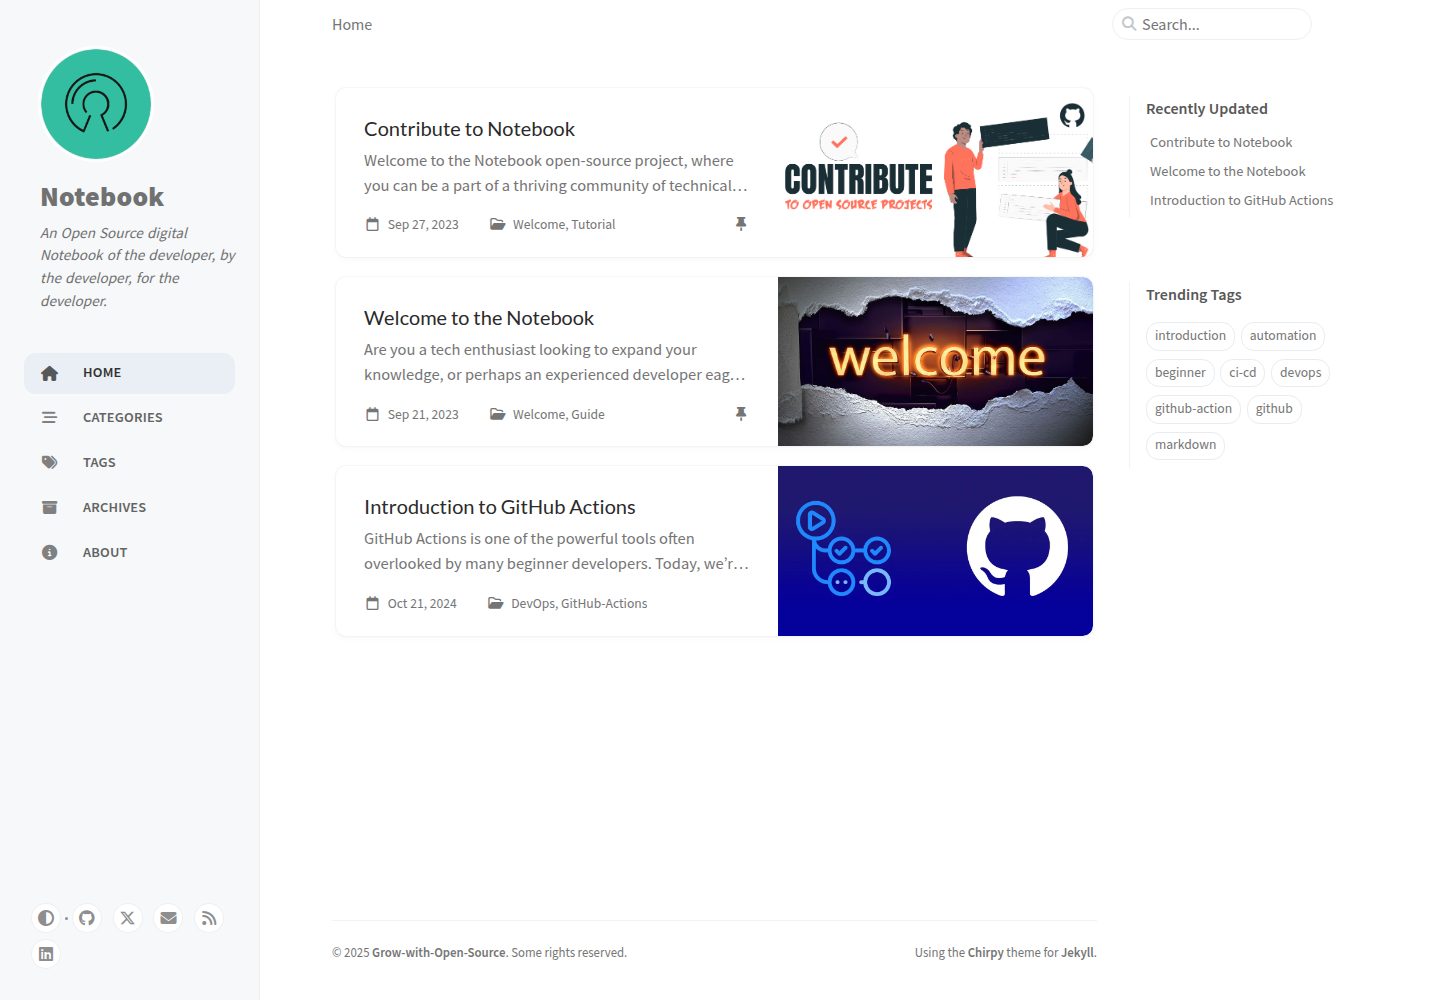Select the 'devops' trending tag

pos(1301,373)
